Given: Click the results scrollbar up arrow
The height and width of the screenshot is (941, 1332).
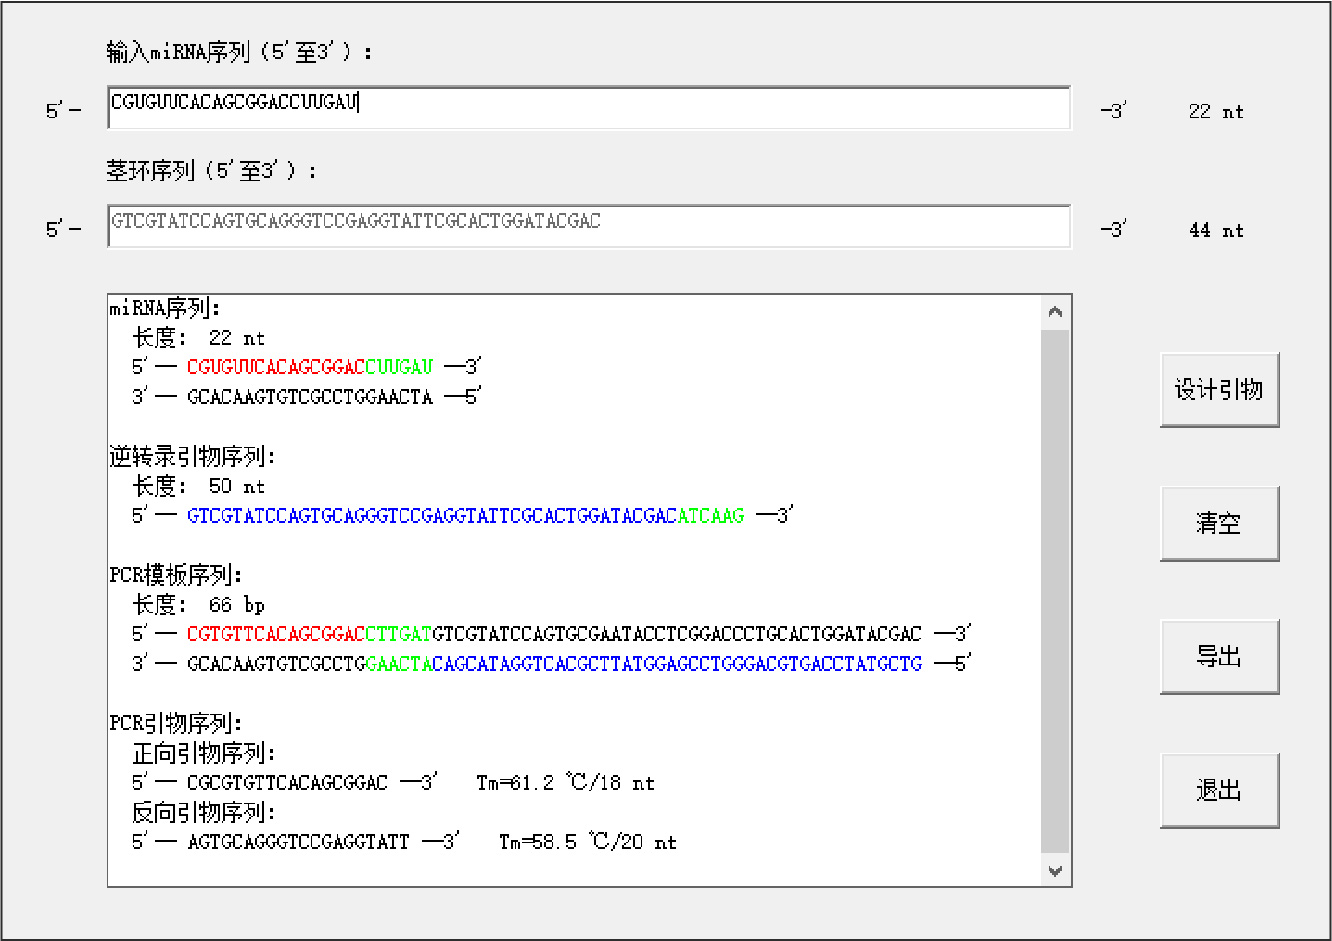Looking at the screenshot, I should tap(1055, 313).
